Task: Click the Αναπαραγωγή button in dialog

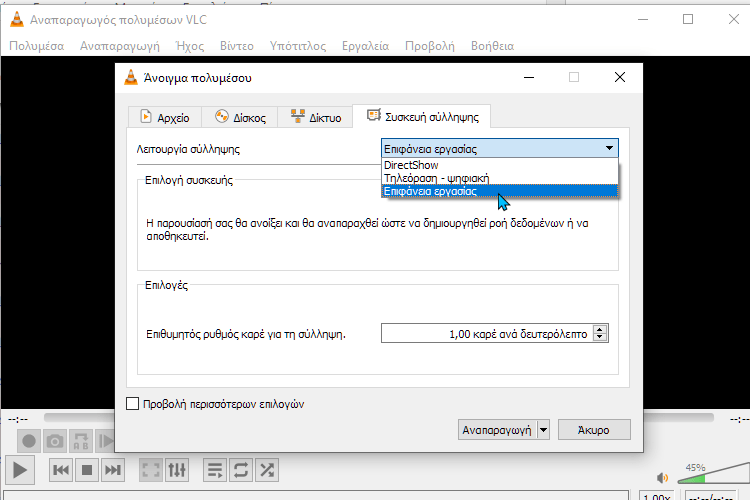Action: (497, 430)
